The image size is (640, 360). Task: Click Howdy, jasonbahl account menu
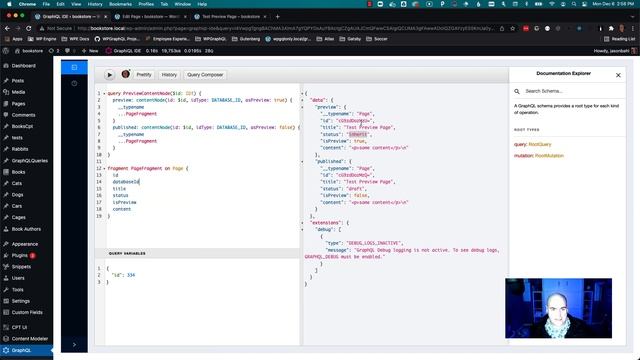(615, 51)
